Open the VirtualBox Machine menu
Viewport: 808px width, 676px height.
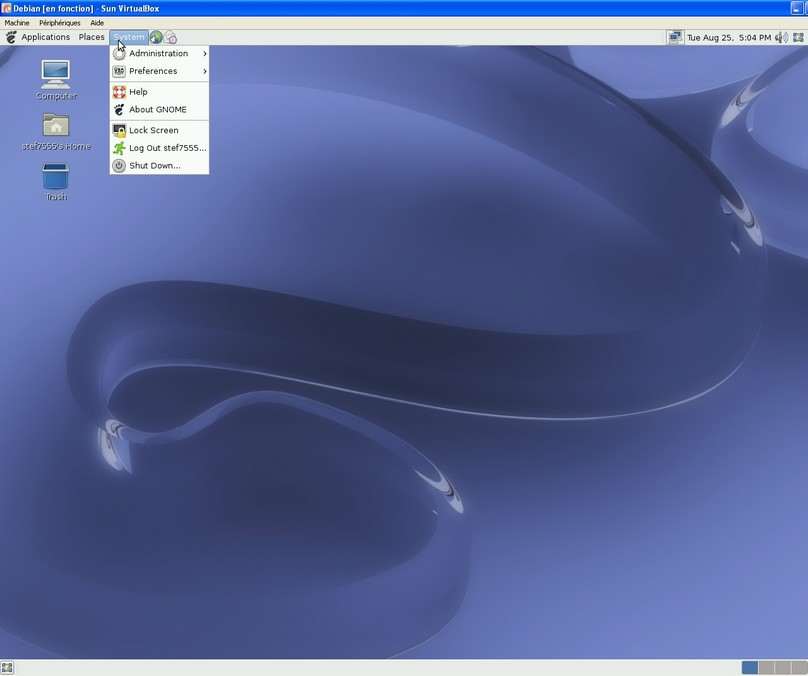[17, 23]
